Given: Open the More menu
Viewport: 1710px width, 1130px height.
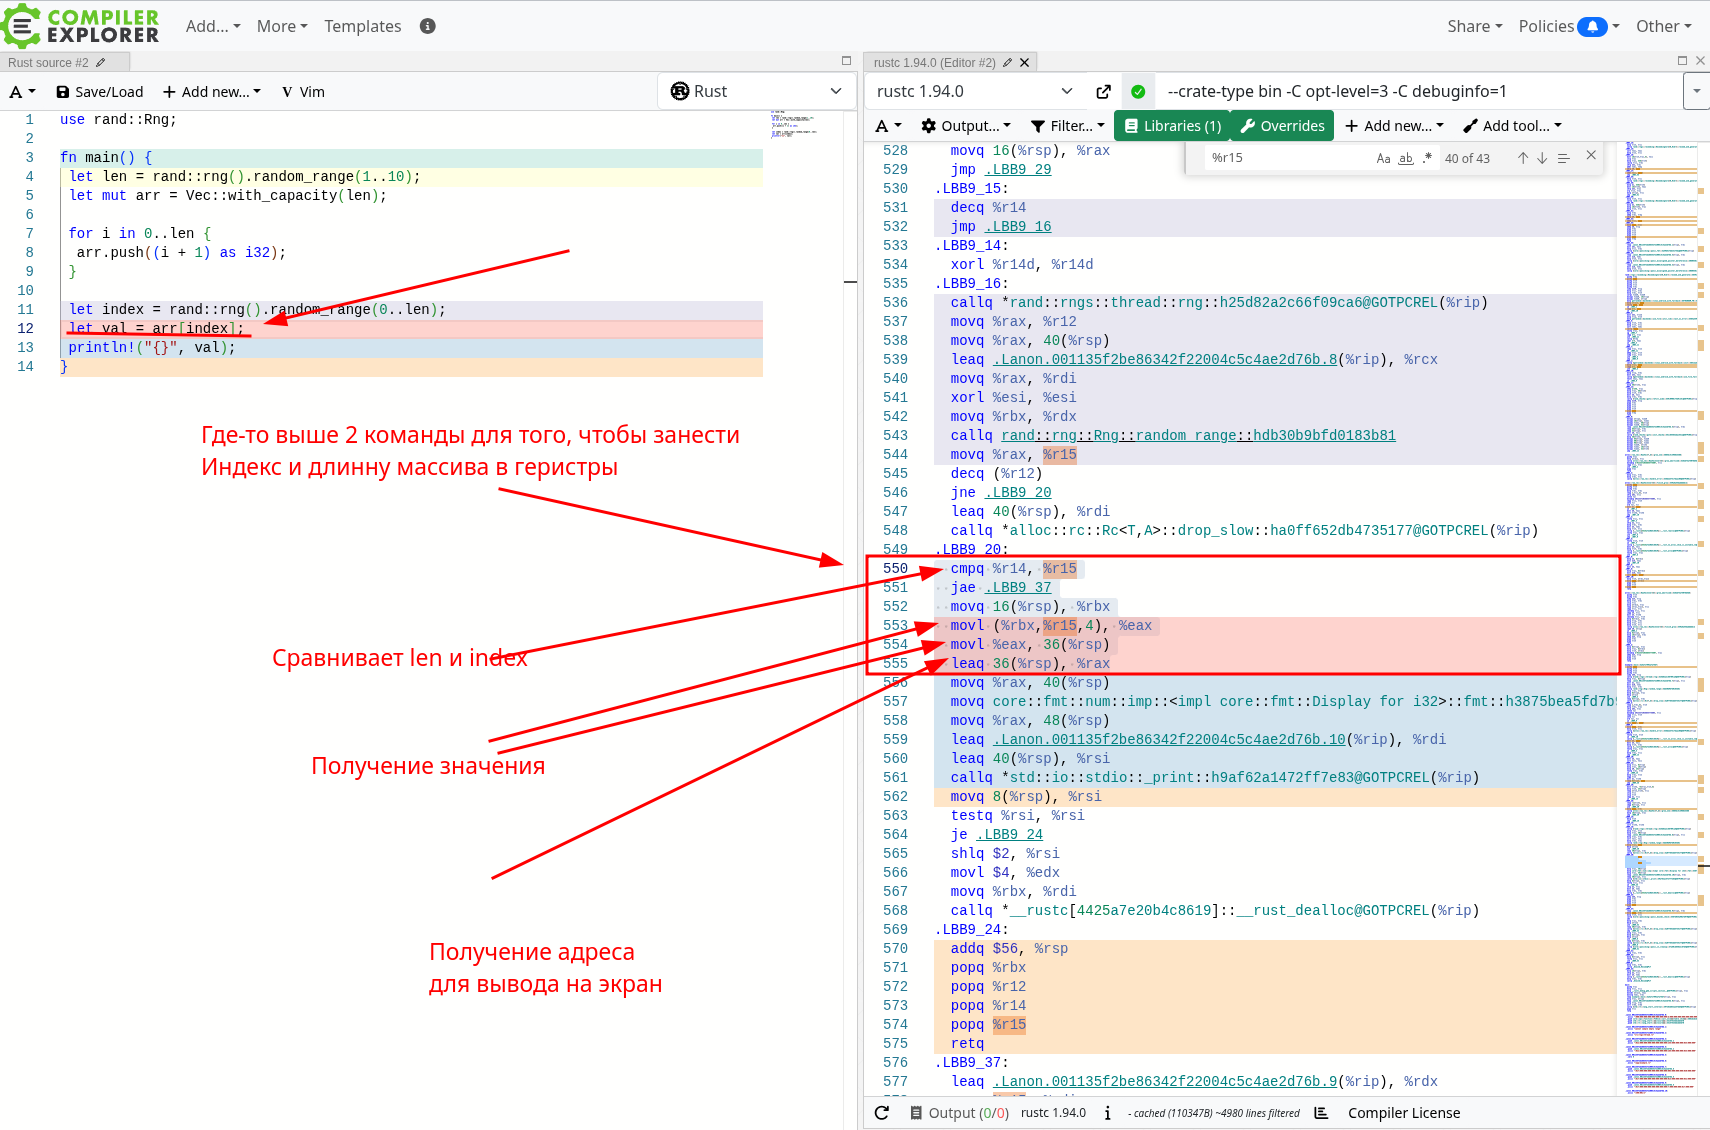Looking at the screenshot, I should point(281,26).
